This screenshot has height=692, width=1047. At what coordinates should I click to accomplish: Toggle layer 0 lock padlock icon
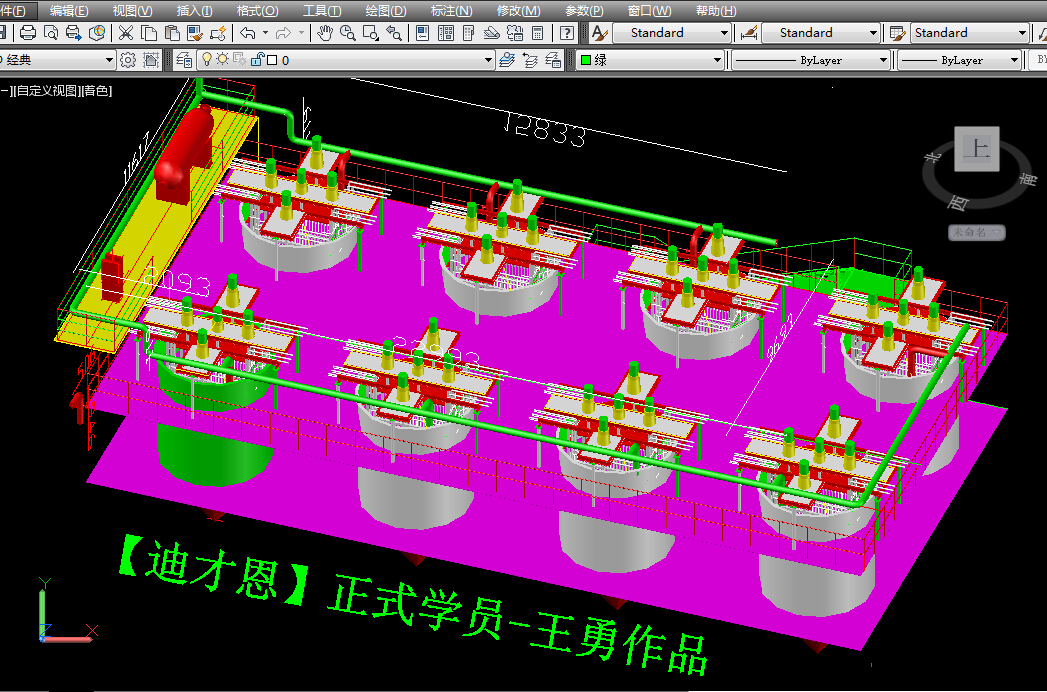point(256,60)
